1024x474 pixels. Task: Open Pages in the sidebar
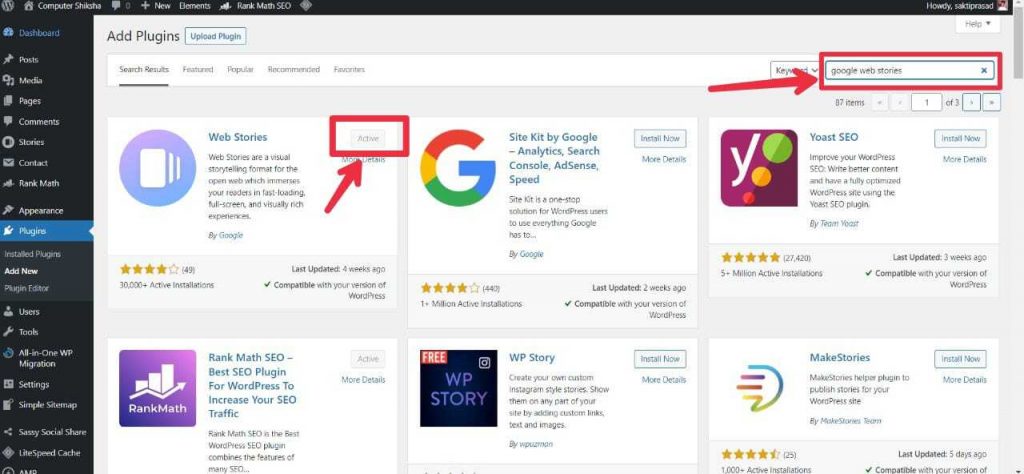tap(29, 101)
